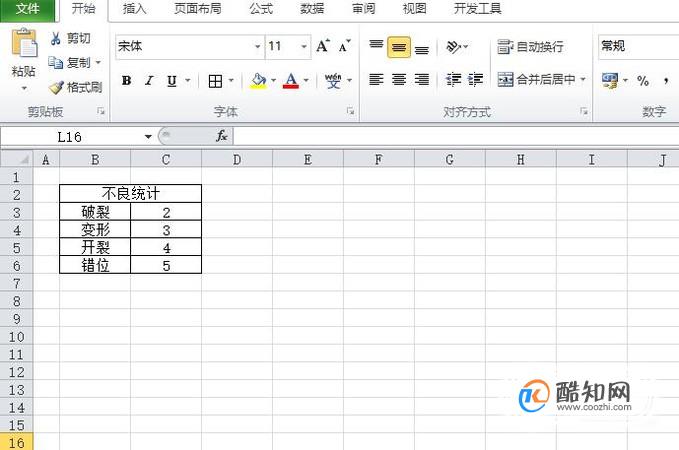
Task: Toggle middle vertical alignment
Action: click(x=399, y=47)
